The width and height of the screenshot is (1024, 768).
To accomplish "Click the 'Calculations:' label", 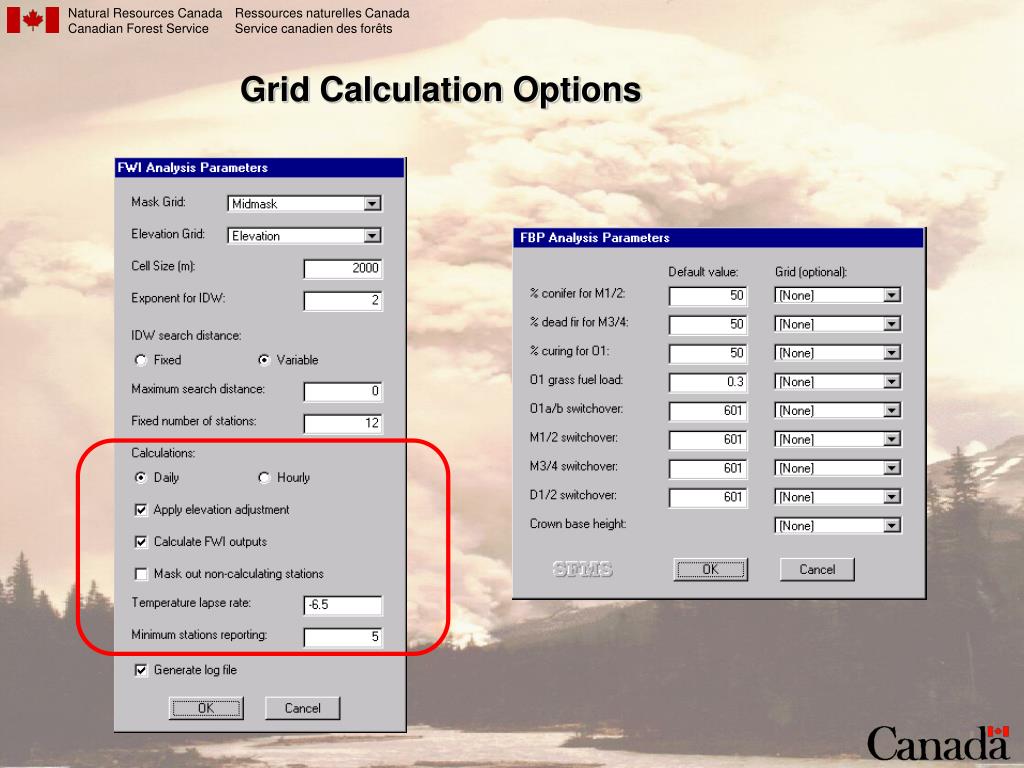I will [x=163, y=453].
